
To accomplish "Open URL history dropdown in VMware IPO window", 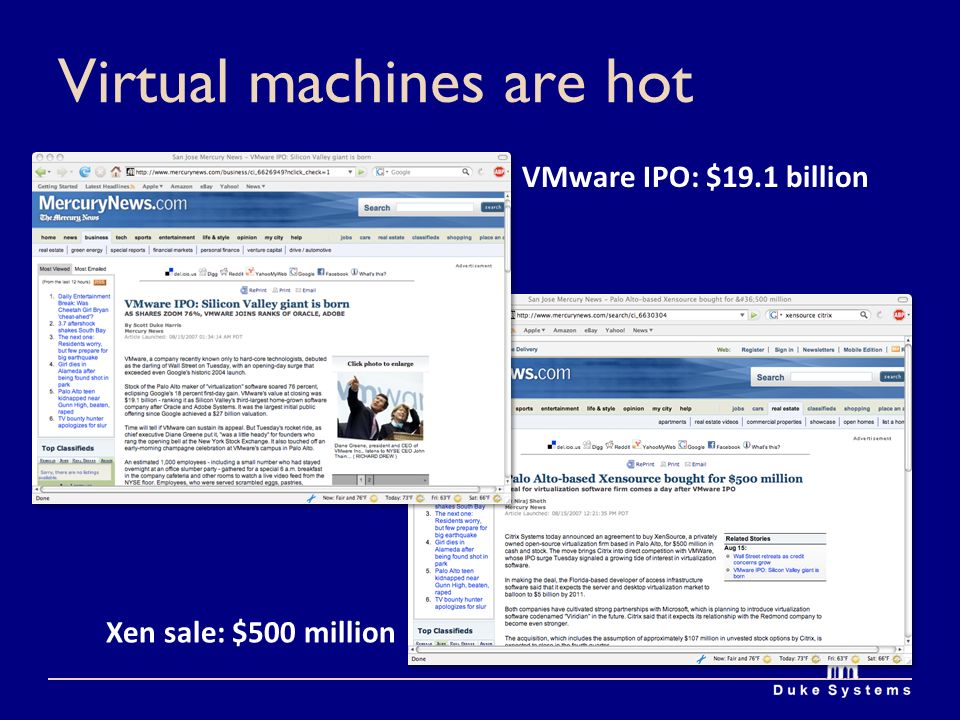I will pos(350,172).
